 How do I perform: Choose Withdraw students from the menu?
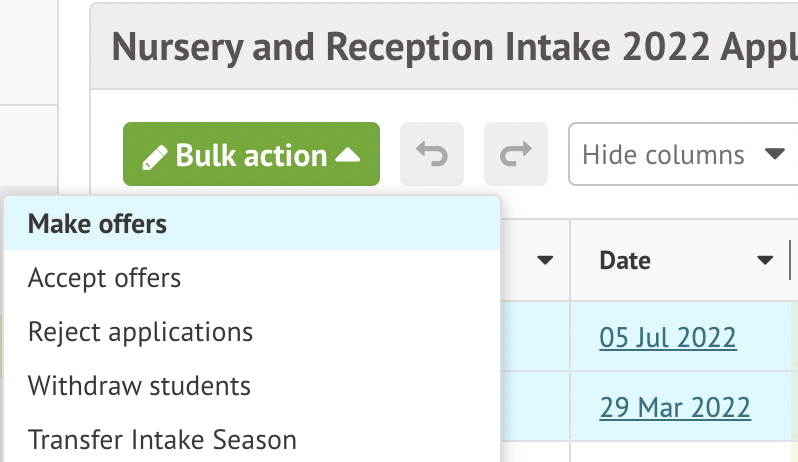click(139, 385)
